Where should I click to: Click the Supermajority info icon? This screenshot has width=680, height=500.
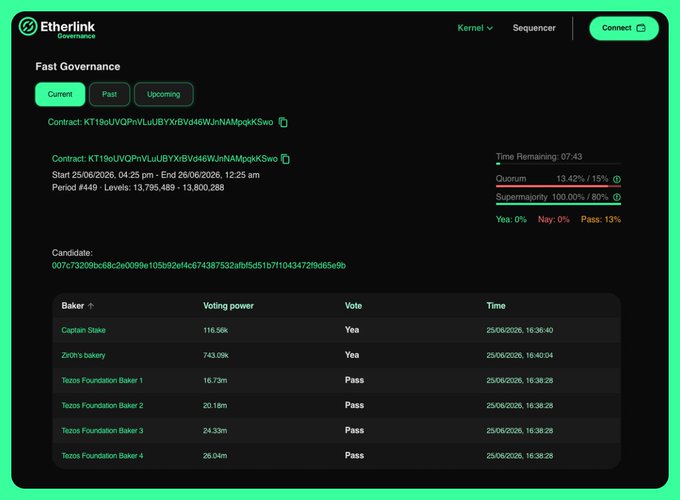coord(617,197)
